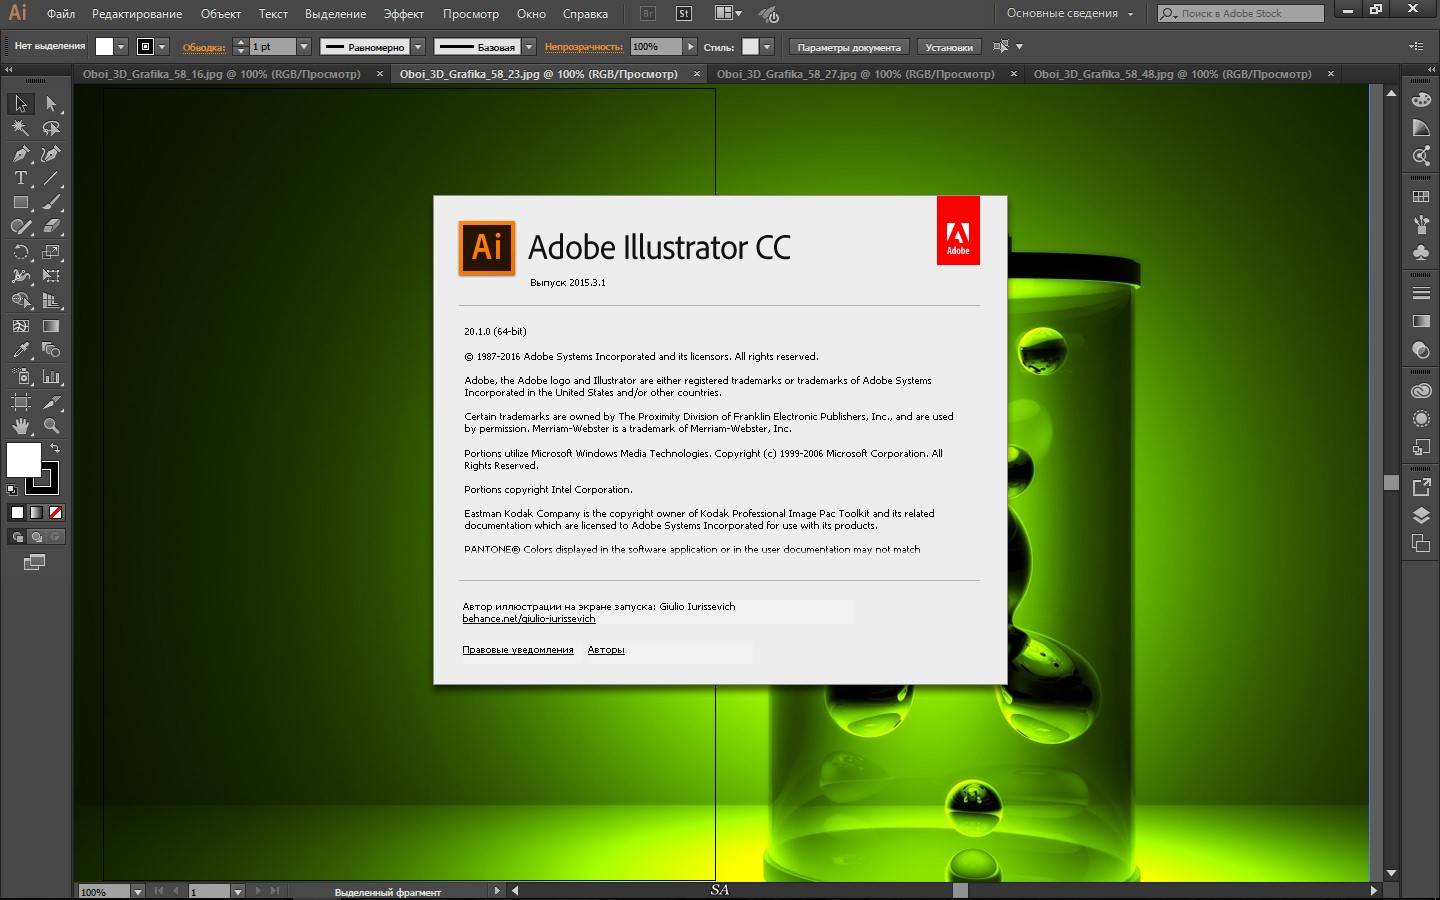
Task: Switch to Oboi_3D_Grafika_58_16.jpg tab
Action: coord(222,74)
